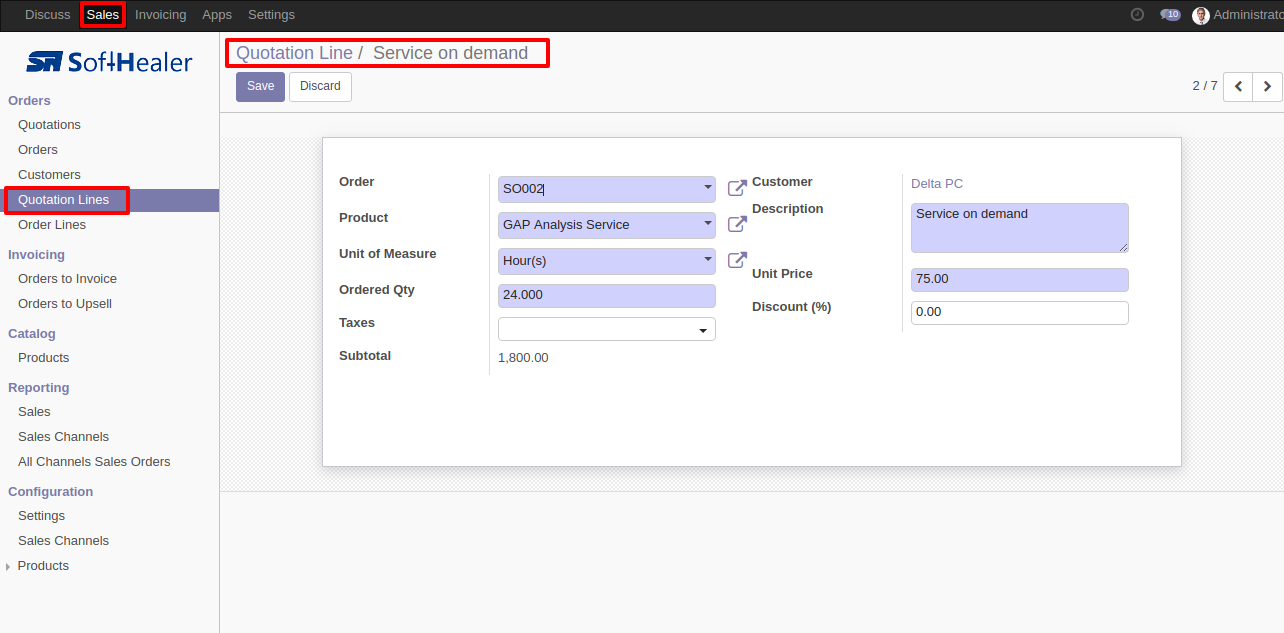Click the SoftHealer logo
Viewport: 1284px width, 633px height.
[x=109, y=62]
